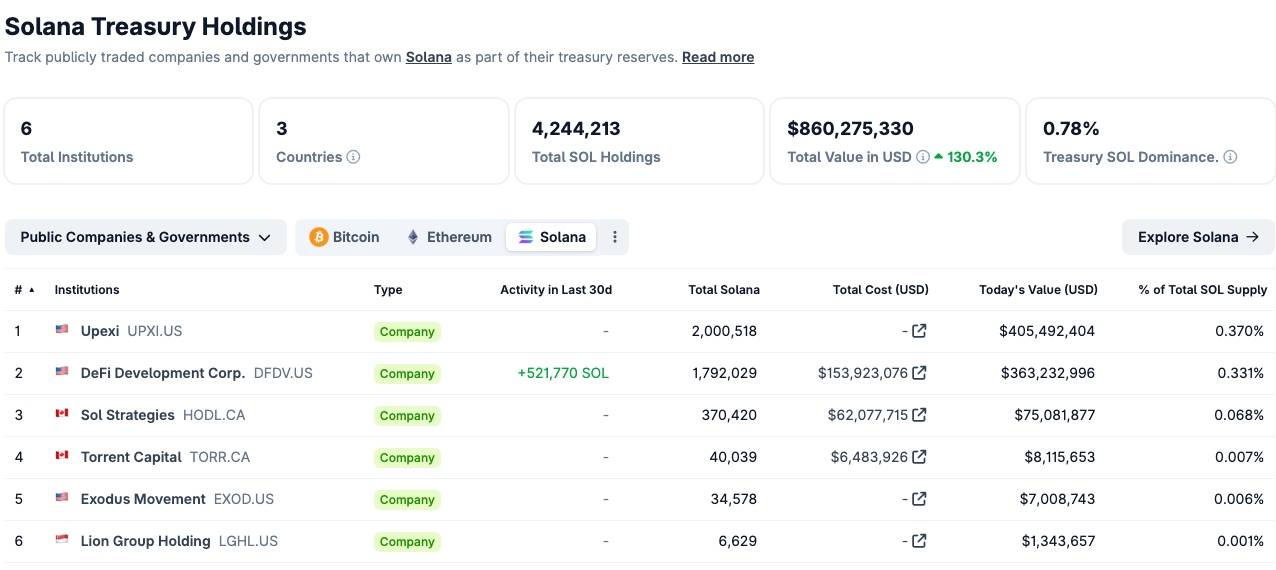1276x570 pixels.
Task: Click the UPXI.US ticker text
Action: pyautogui.click(x=155, y=331)
